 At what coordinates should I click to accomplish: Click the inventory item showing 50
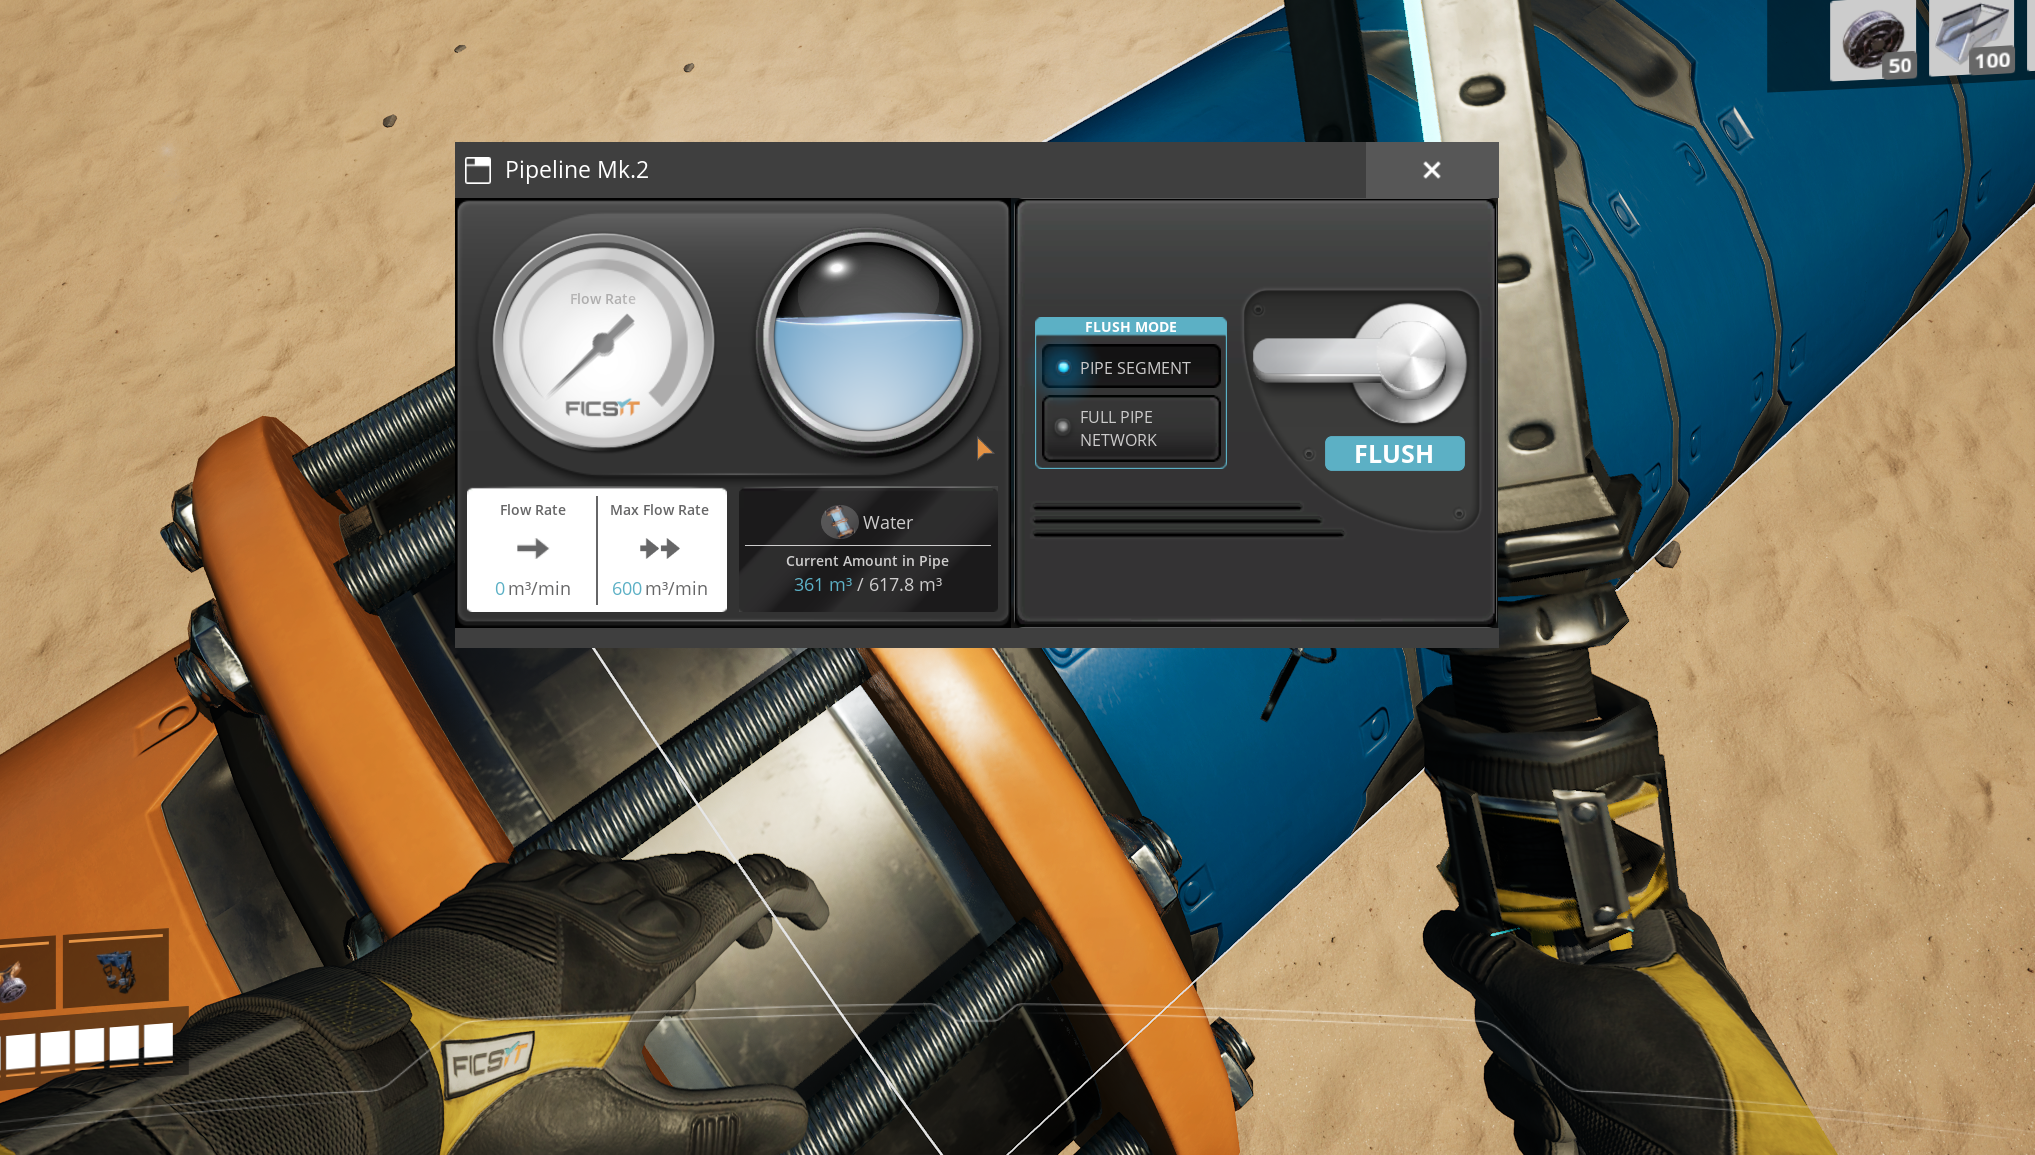1873,40
